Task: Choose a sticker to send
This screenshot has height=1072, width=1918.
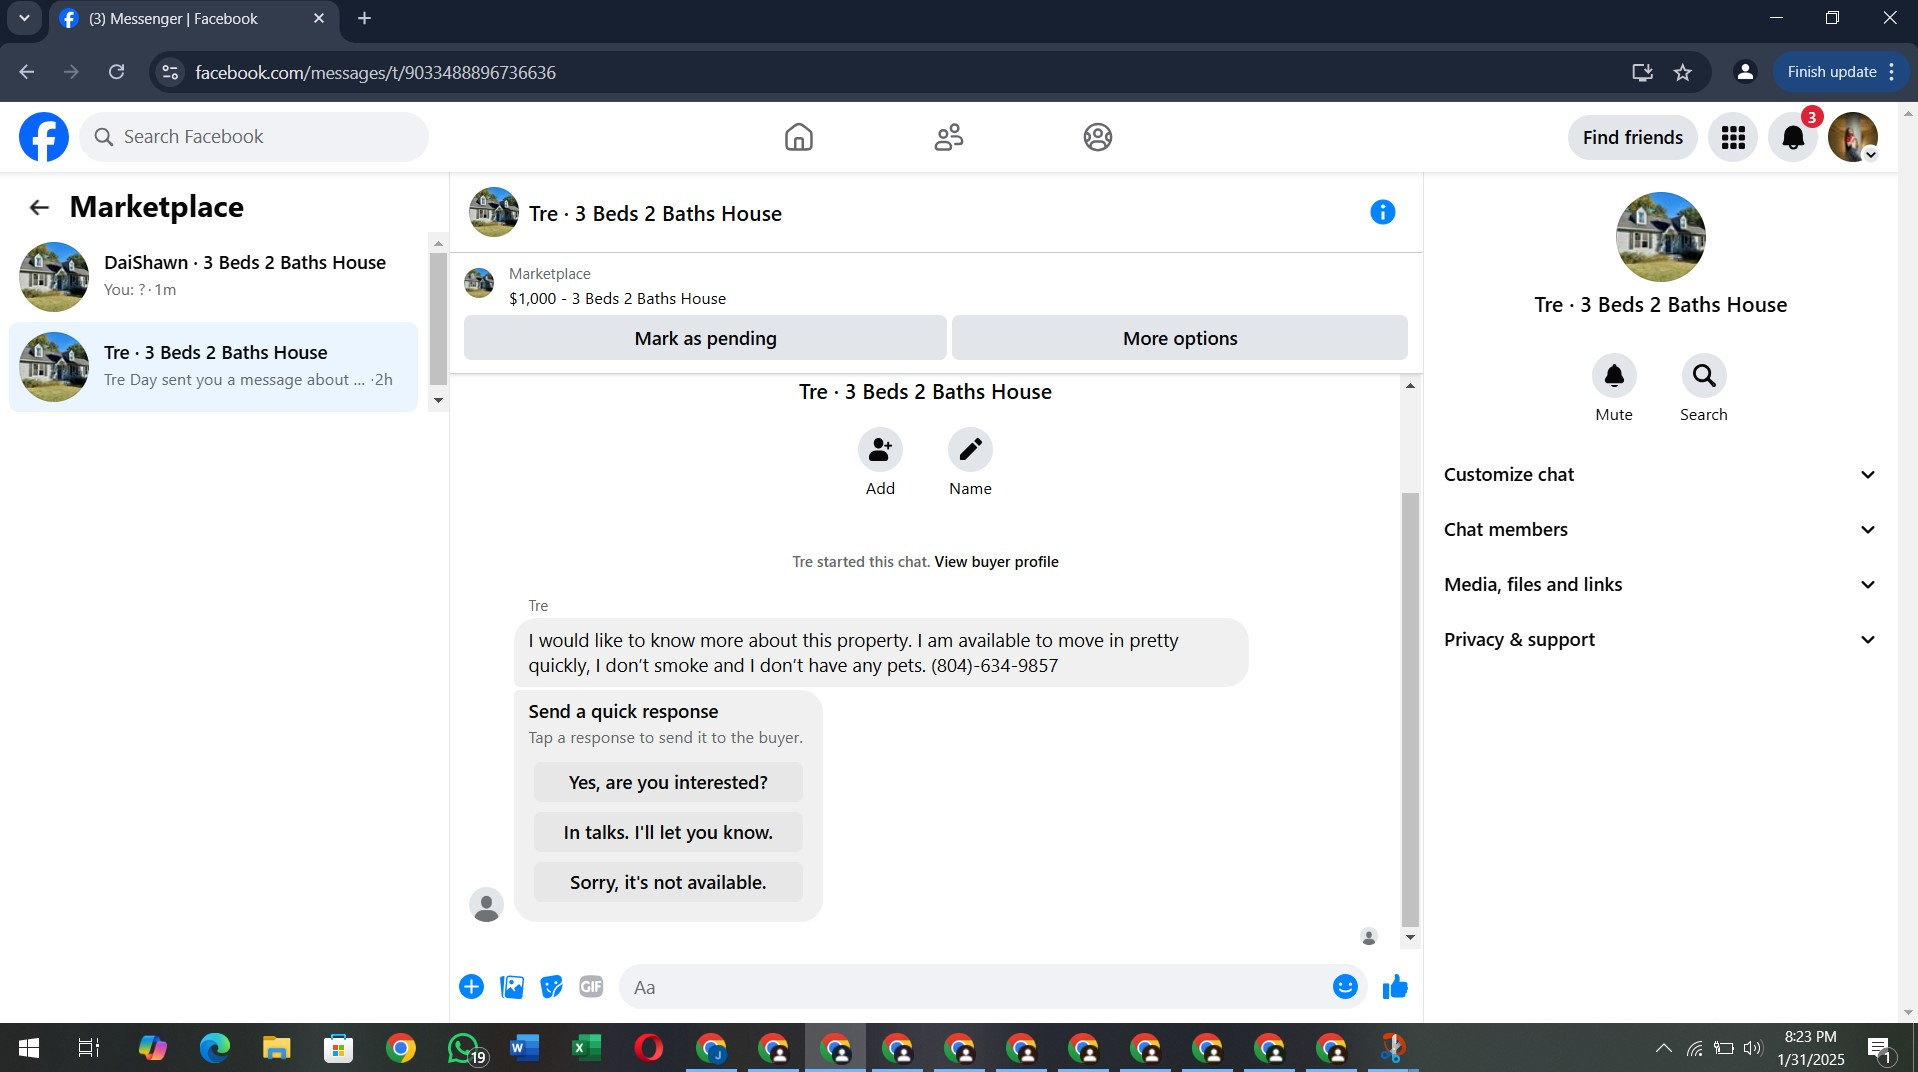Action: coord(551,987)
